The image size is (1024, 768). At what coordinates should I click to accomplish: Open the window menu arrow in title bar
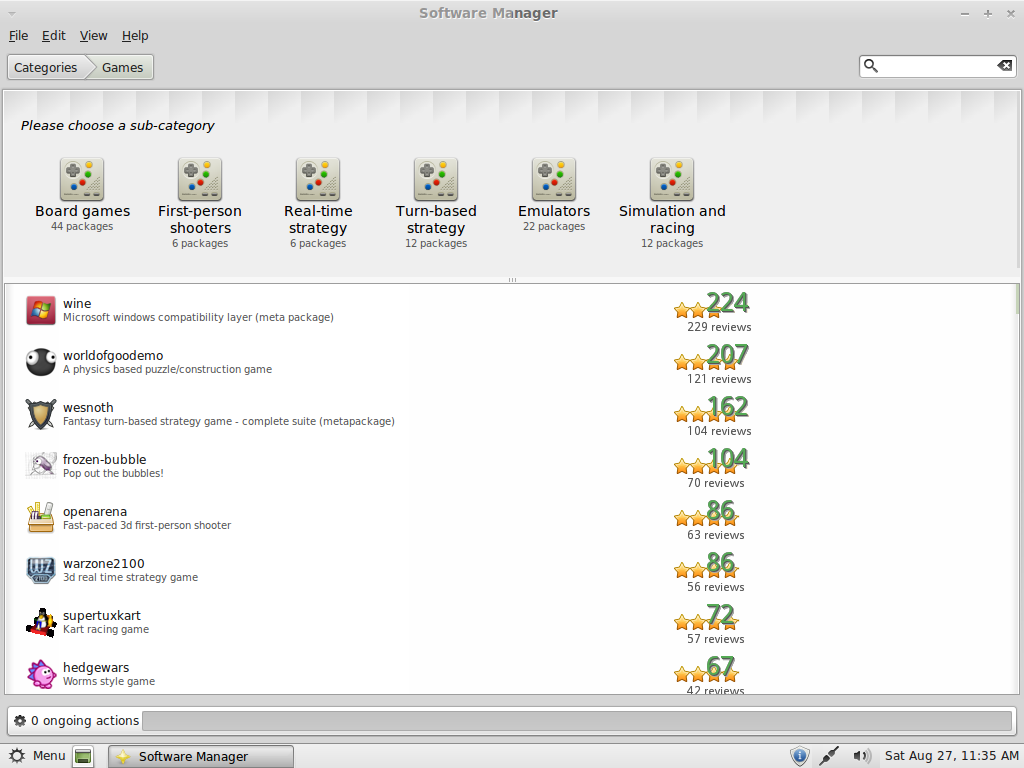(x=12, y=14)
